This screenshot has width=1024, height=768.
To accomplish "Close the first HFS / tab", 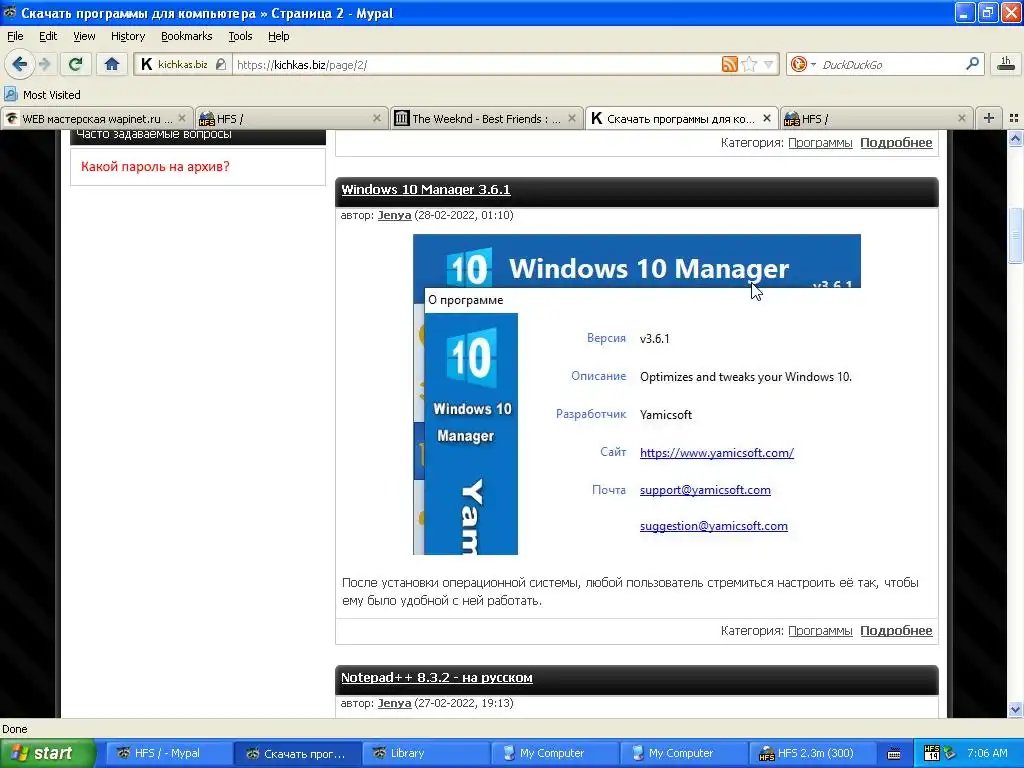I will coord(377,118).
